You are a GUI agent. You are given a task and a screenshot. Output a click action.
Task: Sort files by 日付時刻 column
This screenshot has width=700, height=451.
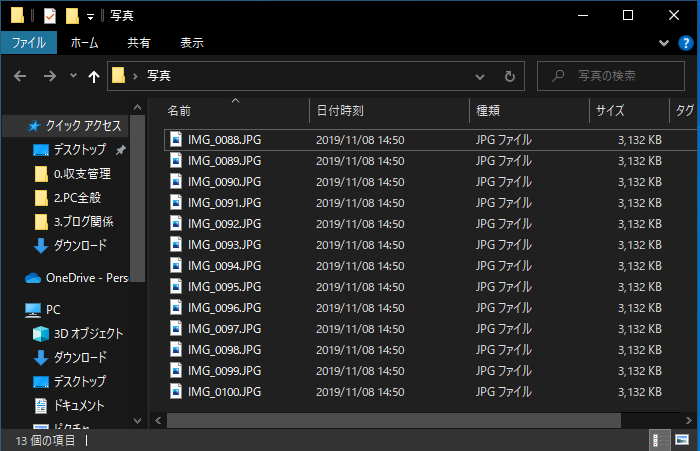click(340, 111)
